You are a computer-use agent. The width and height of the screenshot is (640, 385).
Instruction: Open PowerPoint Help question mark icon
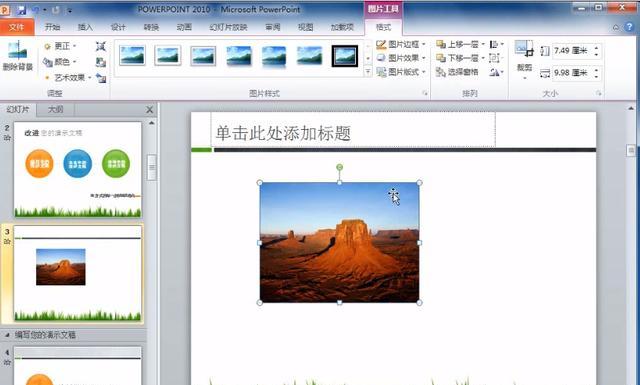coord(629,27)
